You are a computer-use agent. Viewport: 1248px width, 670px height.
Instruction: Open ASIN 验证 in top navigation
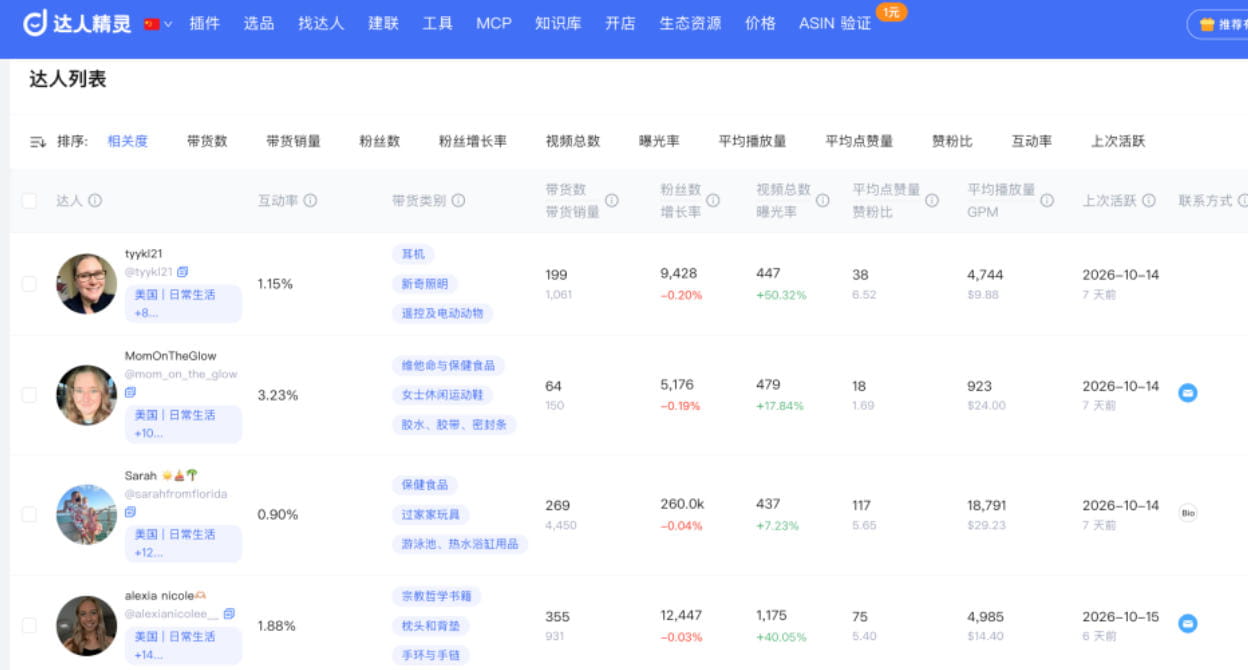(835, 23)
